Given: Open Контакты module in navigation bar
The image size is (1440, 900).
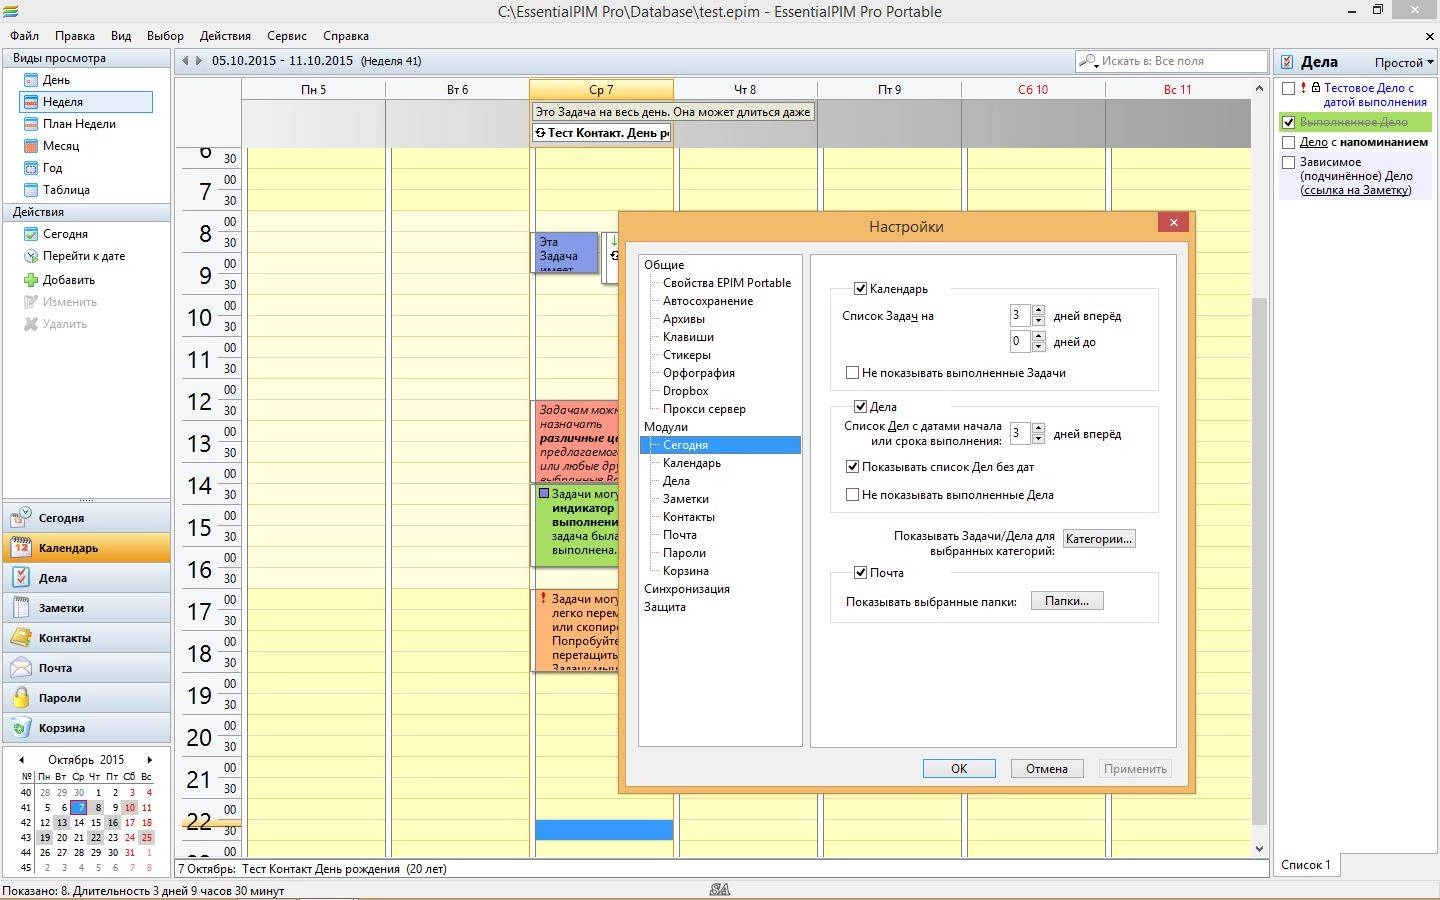Looking at the screenshot, I should click(86, 638).
